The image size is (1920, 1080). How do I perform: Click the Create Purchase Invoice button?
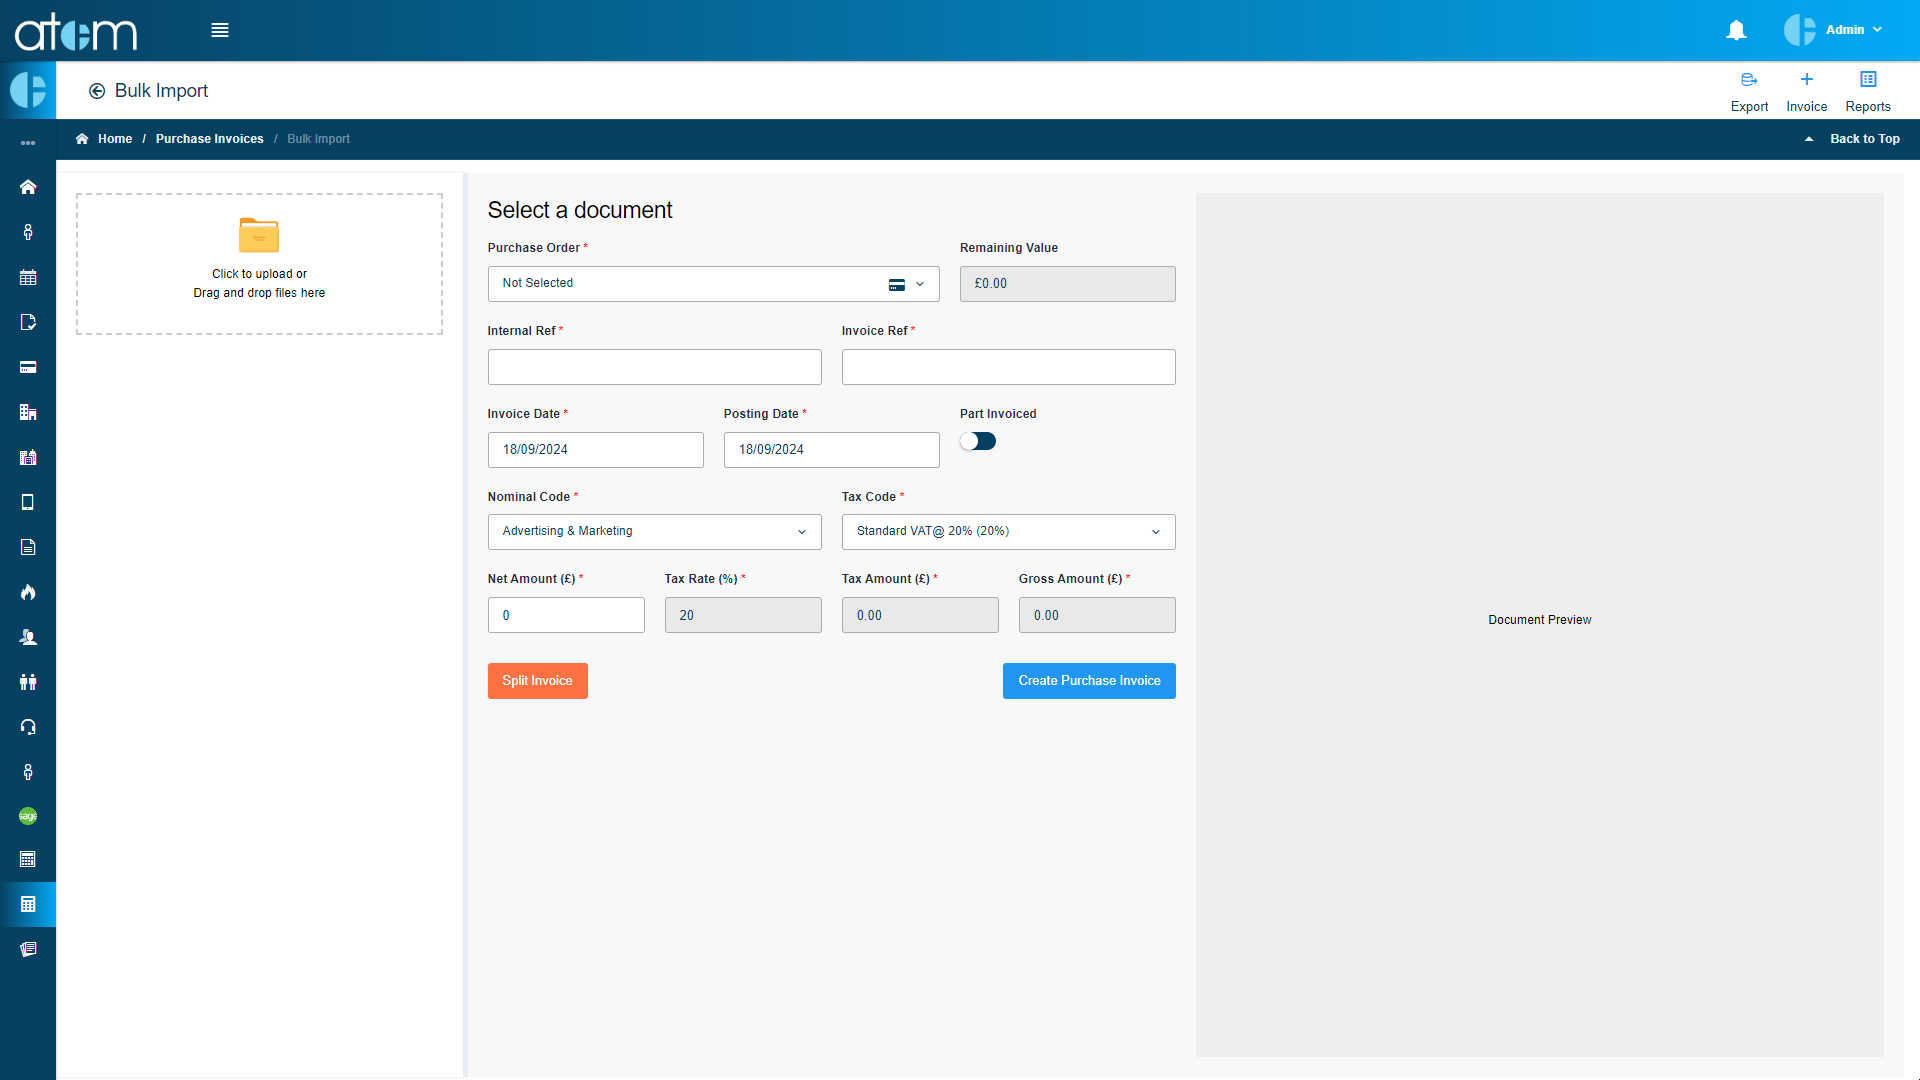tap(1089, 681)
